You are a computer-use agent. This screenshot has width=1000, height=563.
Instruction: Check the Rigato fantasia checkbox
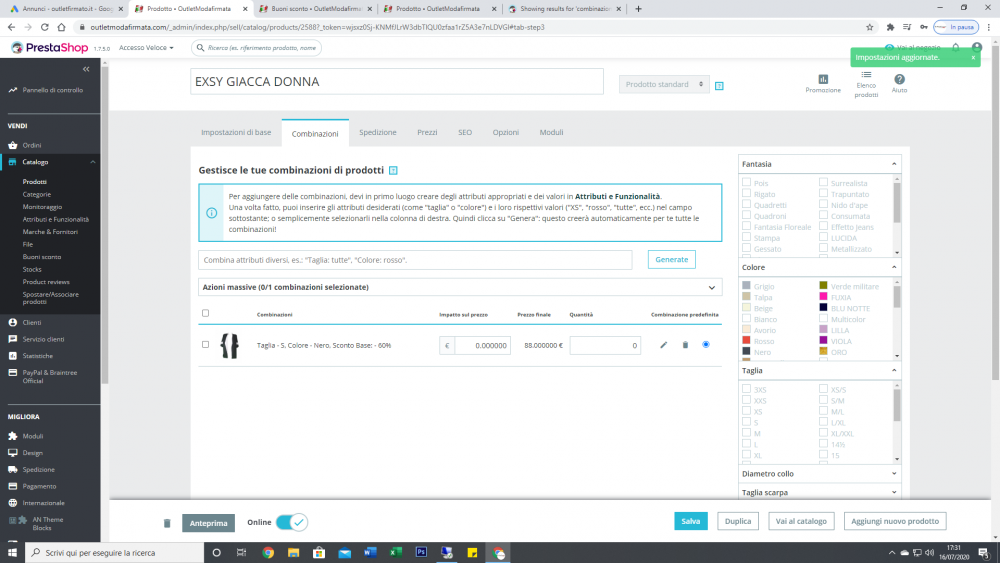(746, 193)
